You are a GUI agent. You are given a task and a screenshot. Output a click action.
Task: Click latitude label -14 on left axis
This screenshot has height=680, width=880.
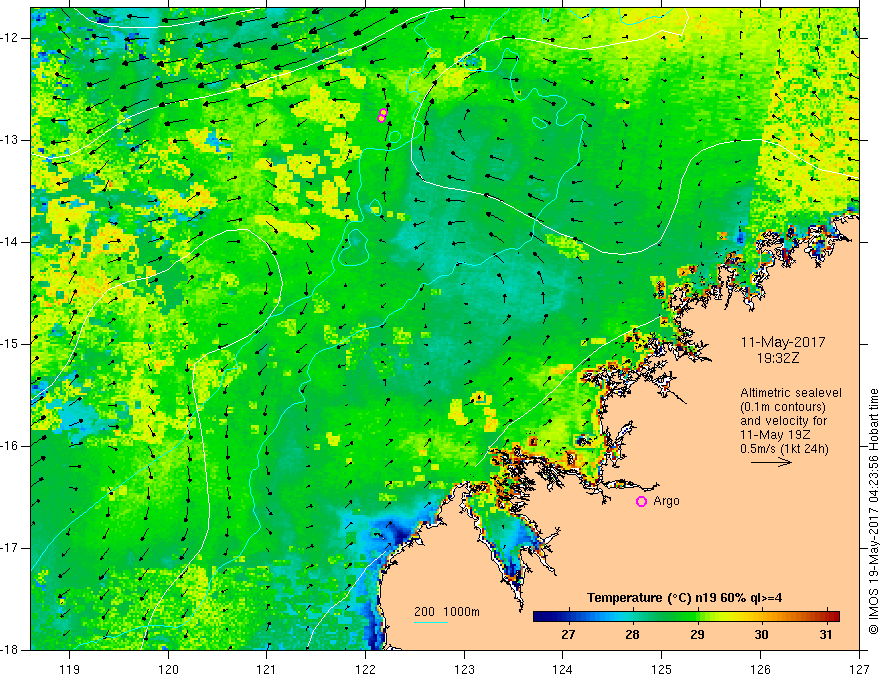click(11, 242)
